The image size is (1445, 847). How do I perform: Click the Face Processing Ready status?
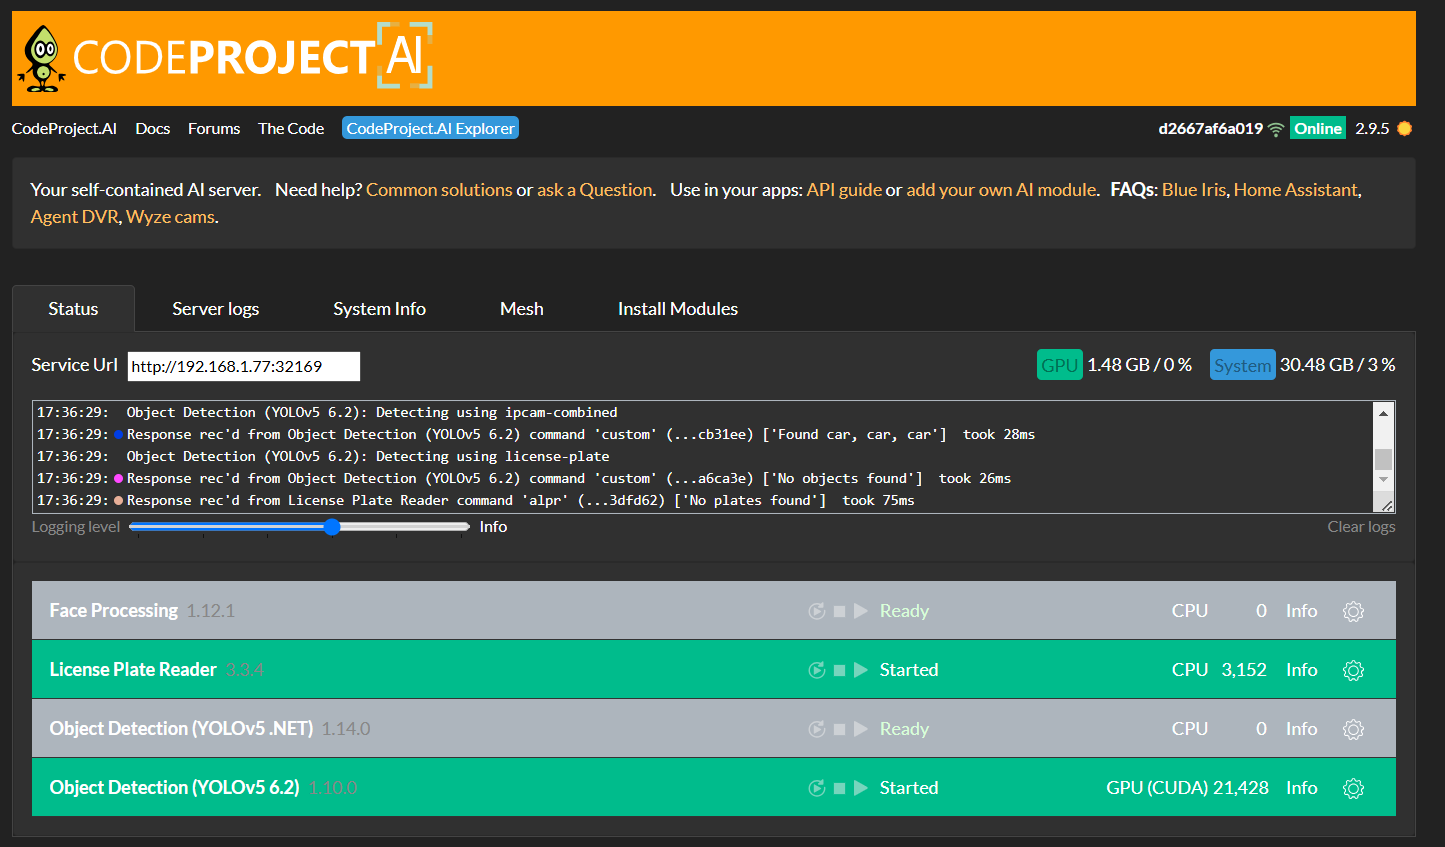[904, 611]
